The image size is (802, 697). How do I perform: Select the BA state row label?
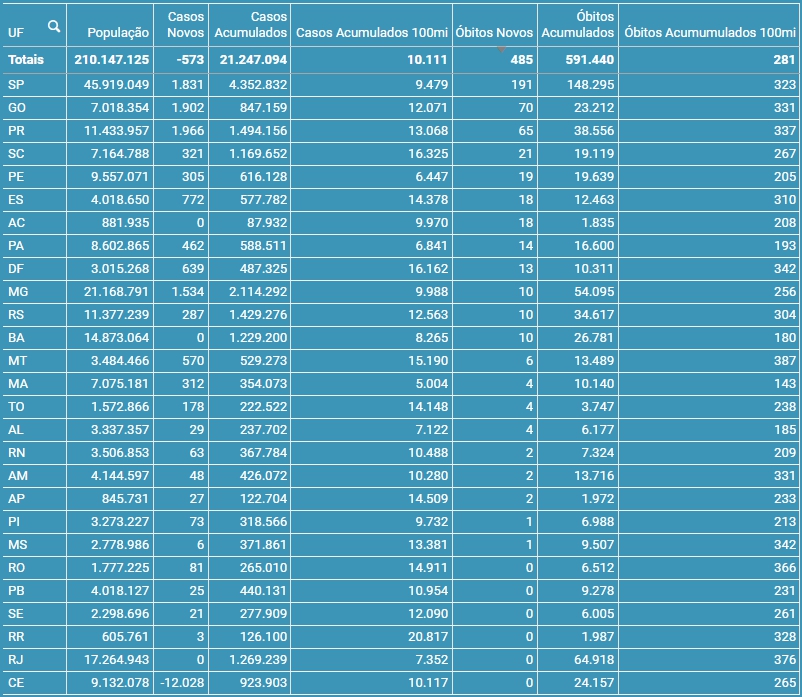[x=16, y=337]
